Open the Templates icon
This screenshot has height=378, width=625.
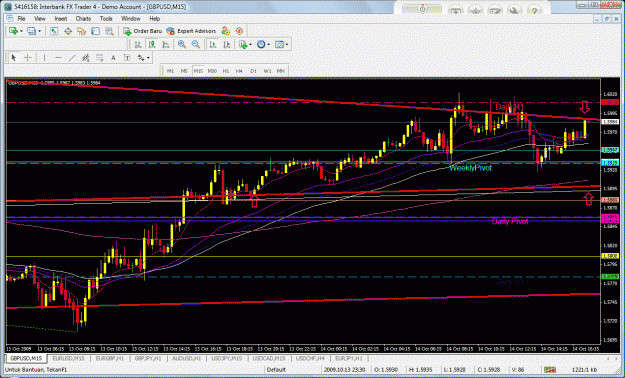coord(279,45)
